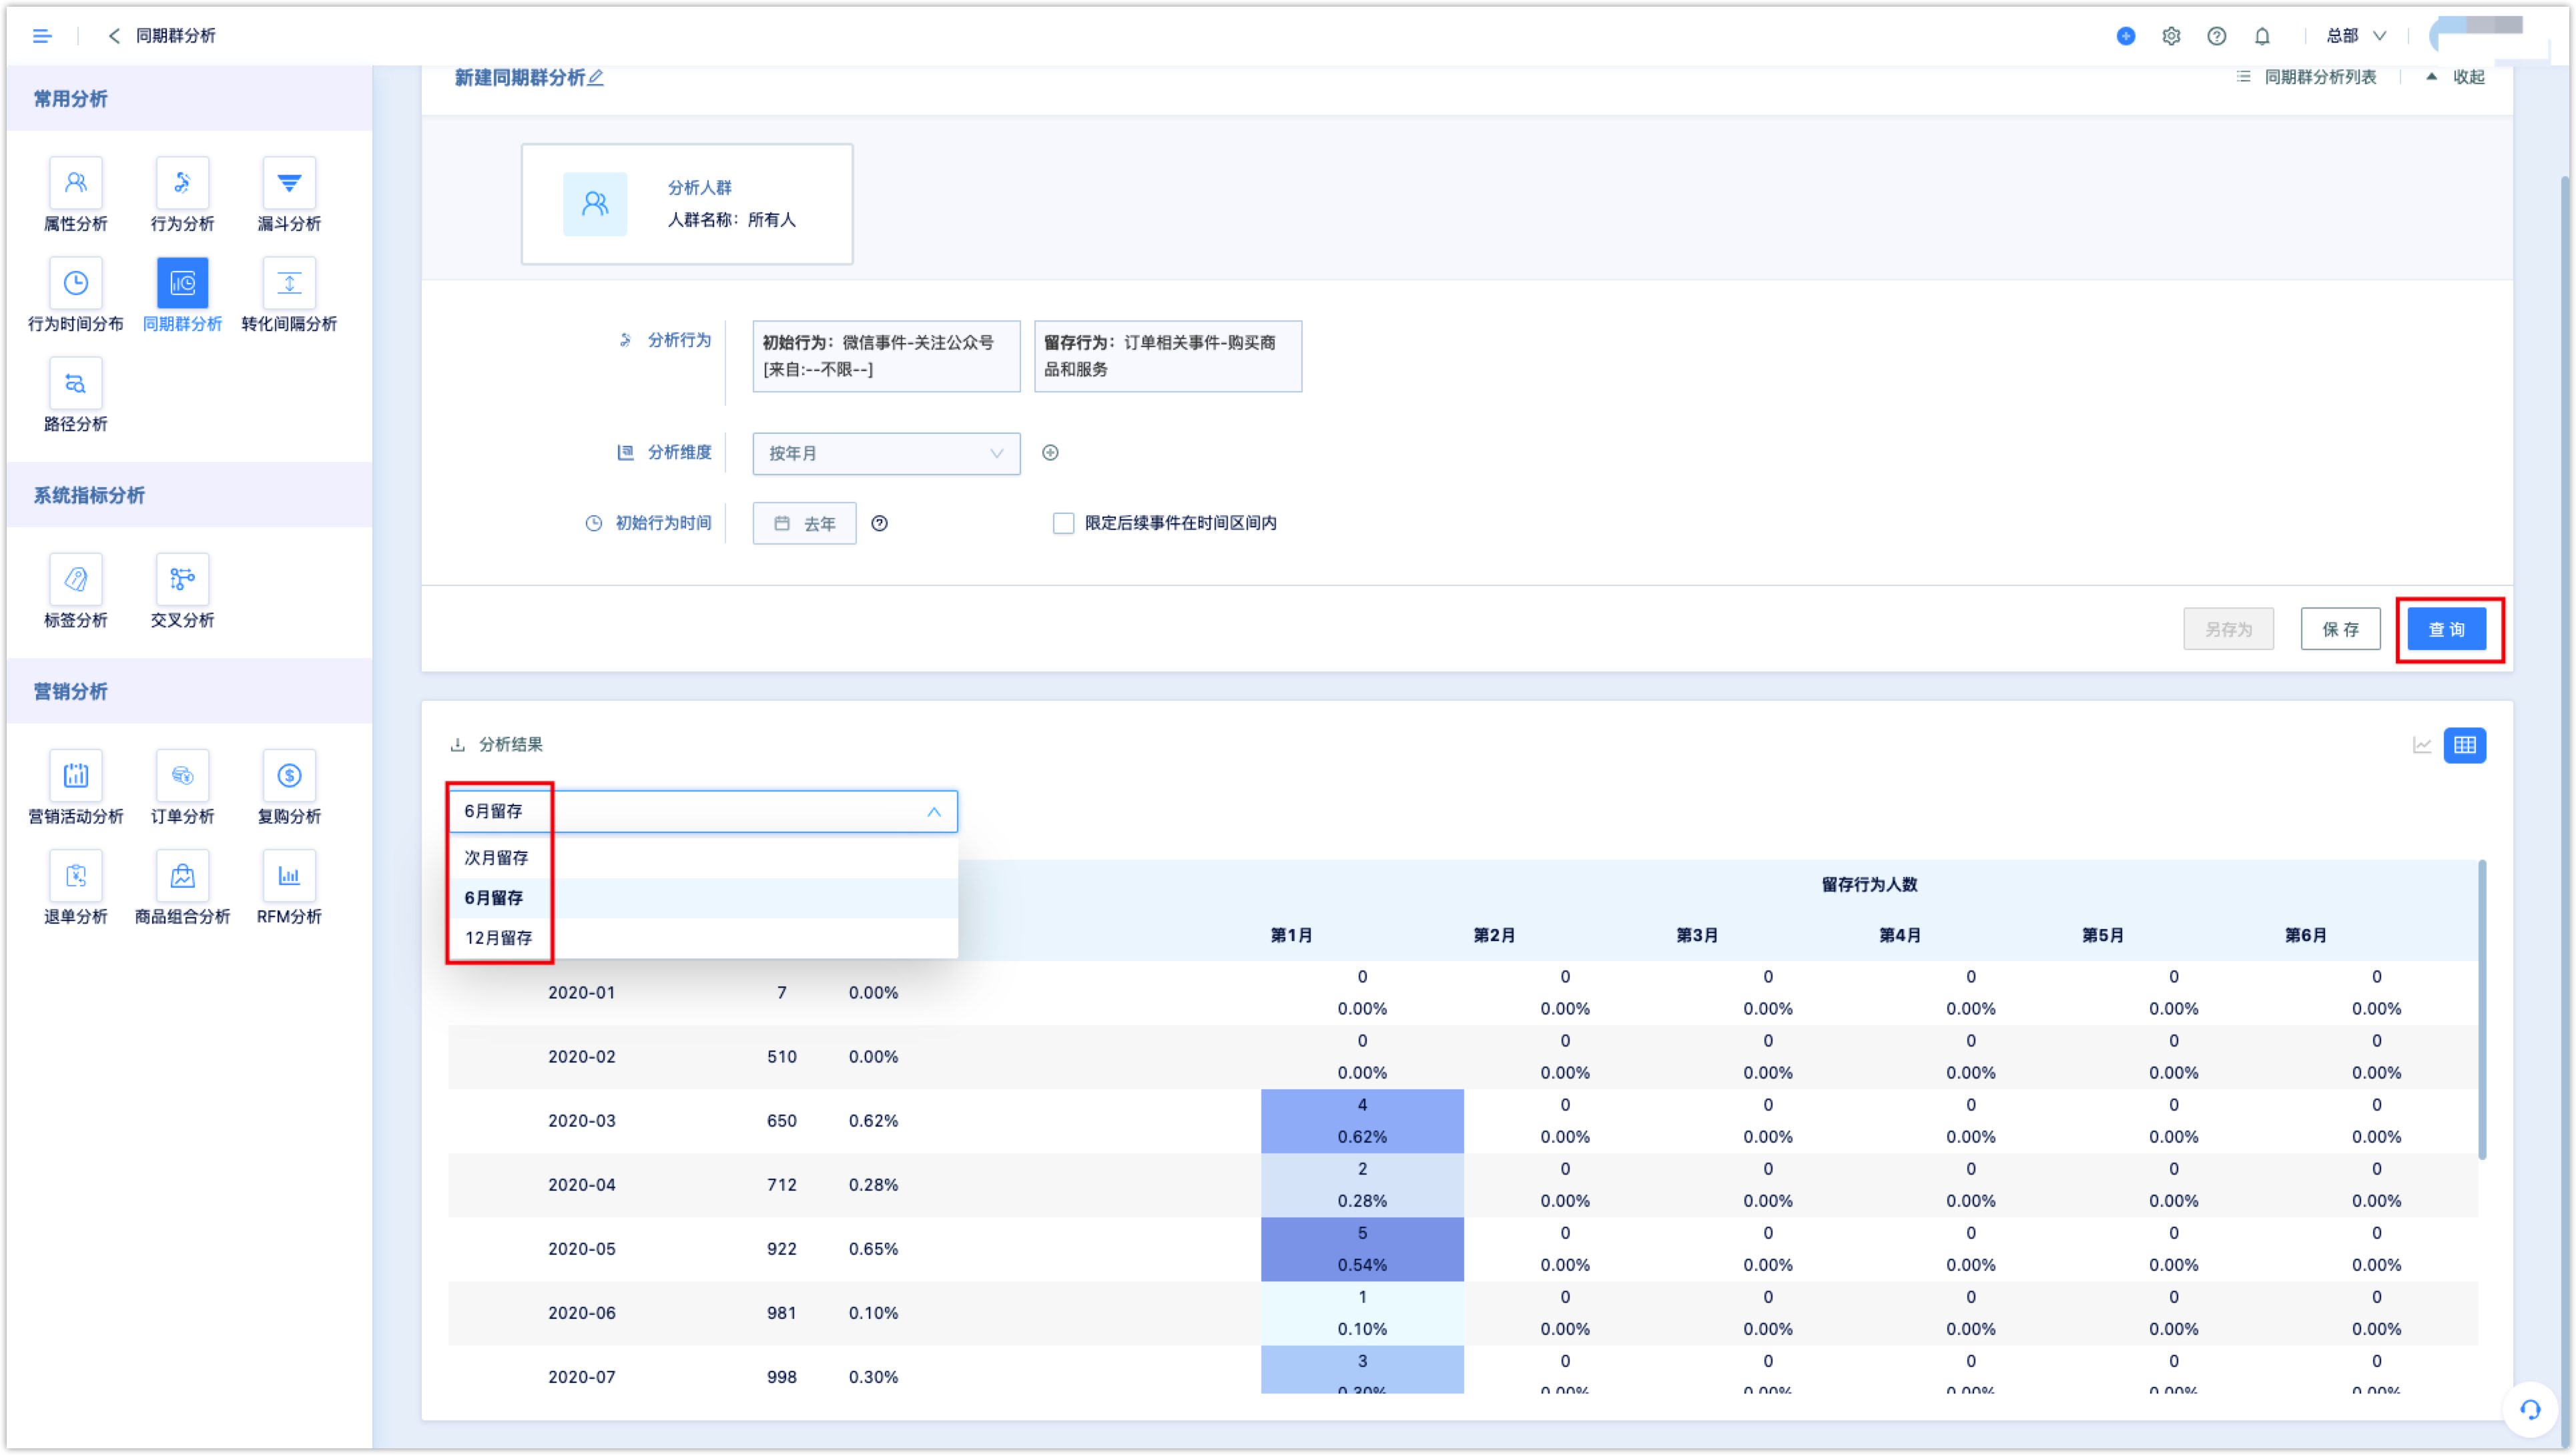Choose 6月留存 option in the list
The width and height of the screenshot is (2576, 1455).
coord(702,897)
